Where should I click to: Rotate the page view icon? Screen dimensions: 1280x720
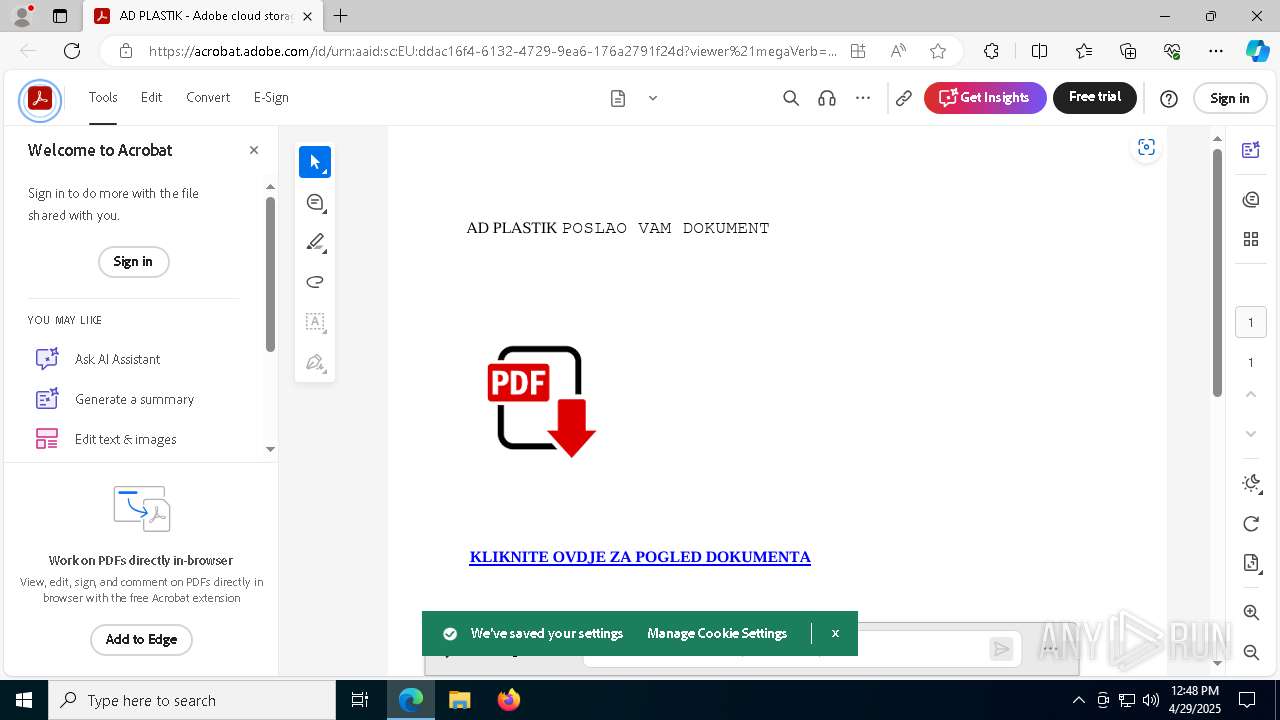(x=1251, y=524)
